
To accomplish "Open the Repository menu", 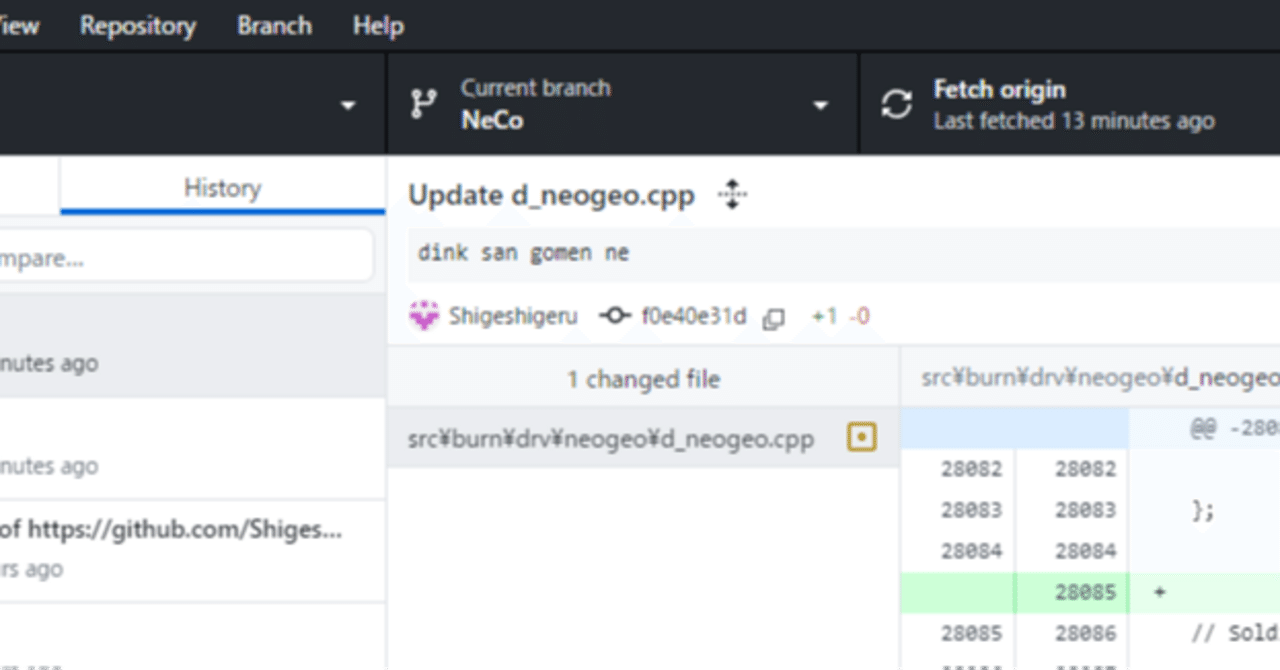I will tap(137, 26).
